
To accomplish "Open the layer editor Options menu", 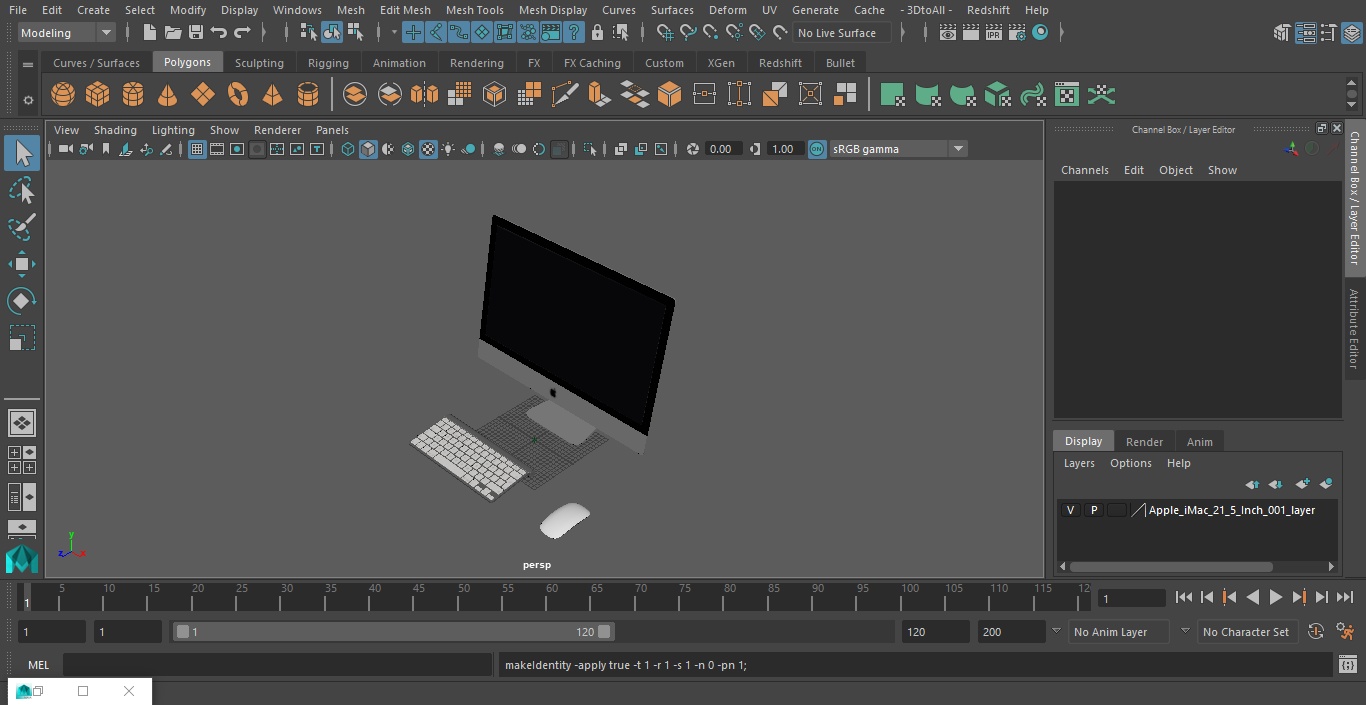I will point(1131,463).
